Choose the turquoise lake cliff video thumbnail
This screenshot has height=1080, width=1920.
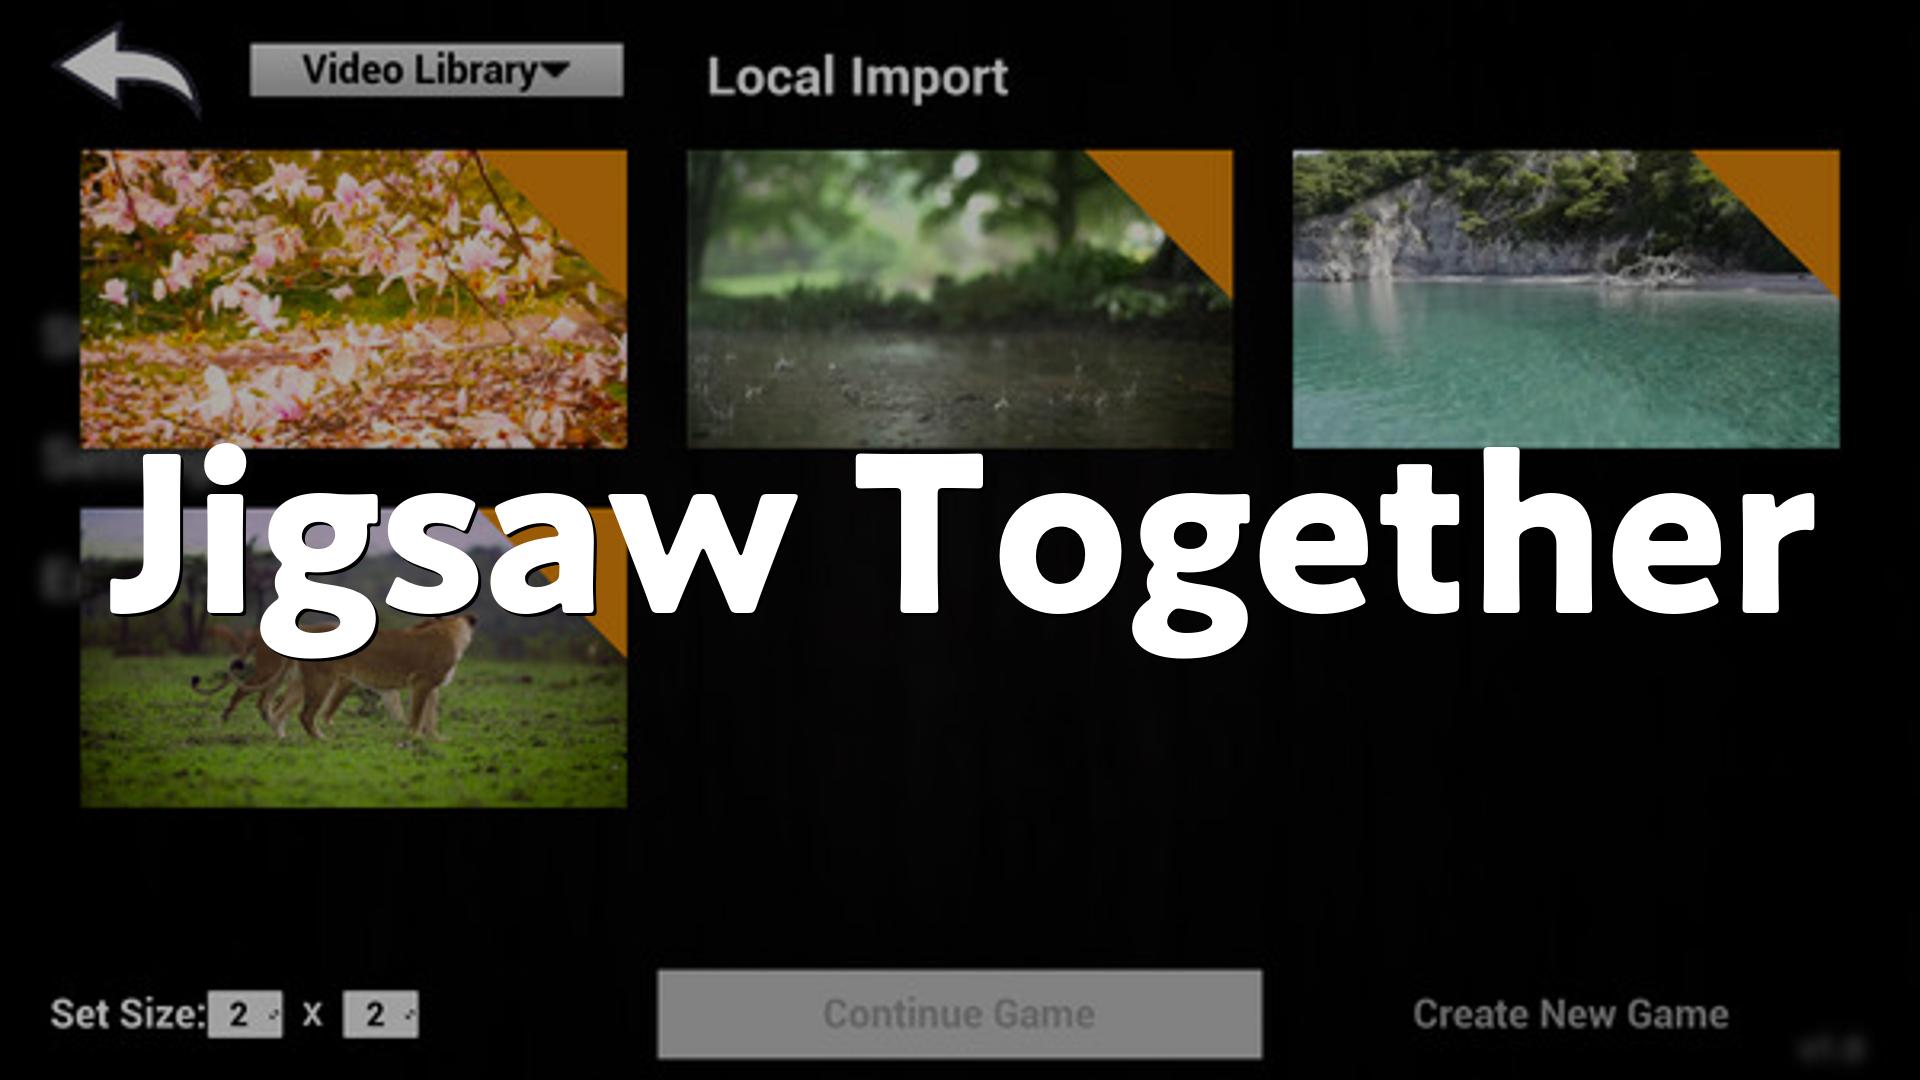1566,298
